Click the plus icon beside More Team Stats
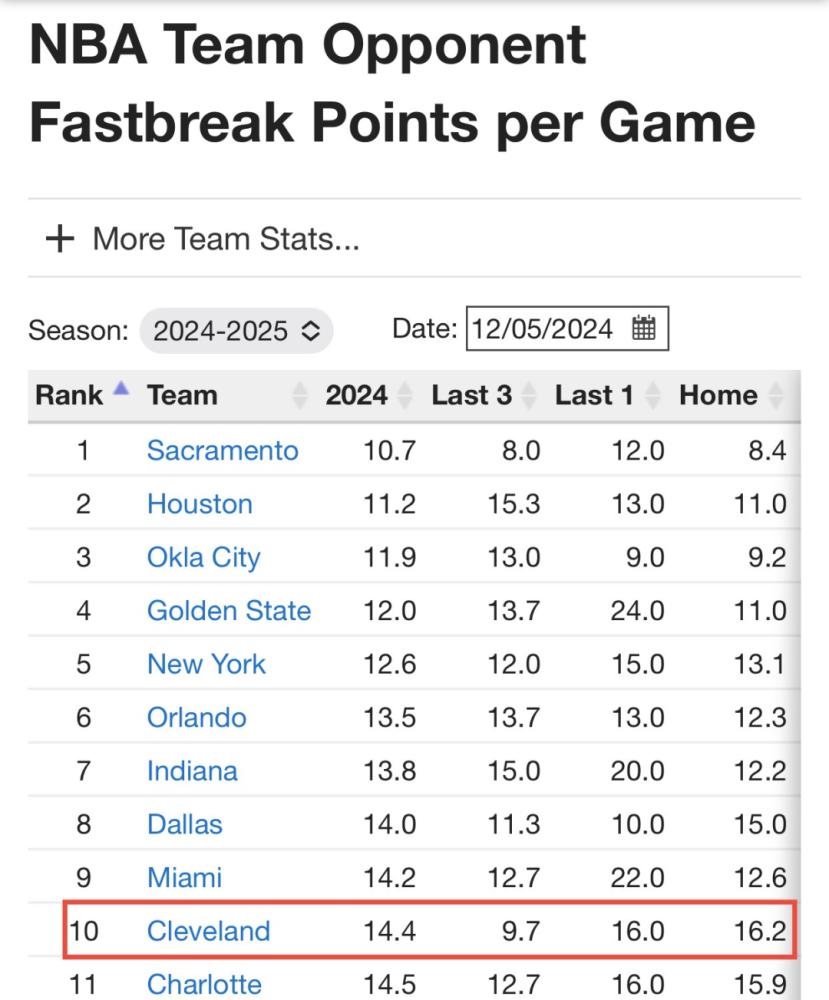829x1000 pixels. click(x=60, y=239)
